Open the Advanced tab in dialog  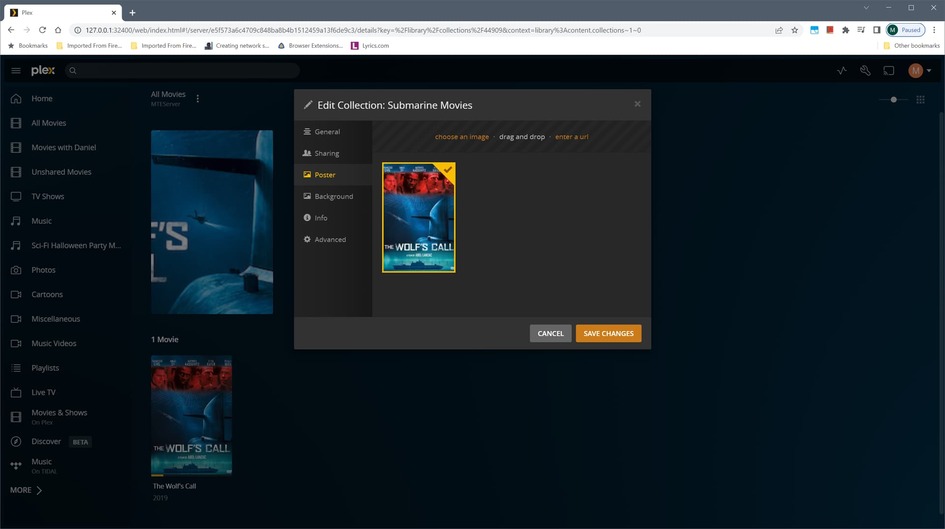pyautogui.click(x=333, y=239)
